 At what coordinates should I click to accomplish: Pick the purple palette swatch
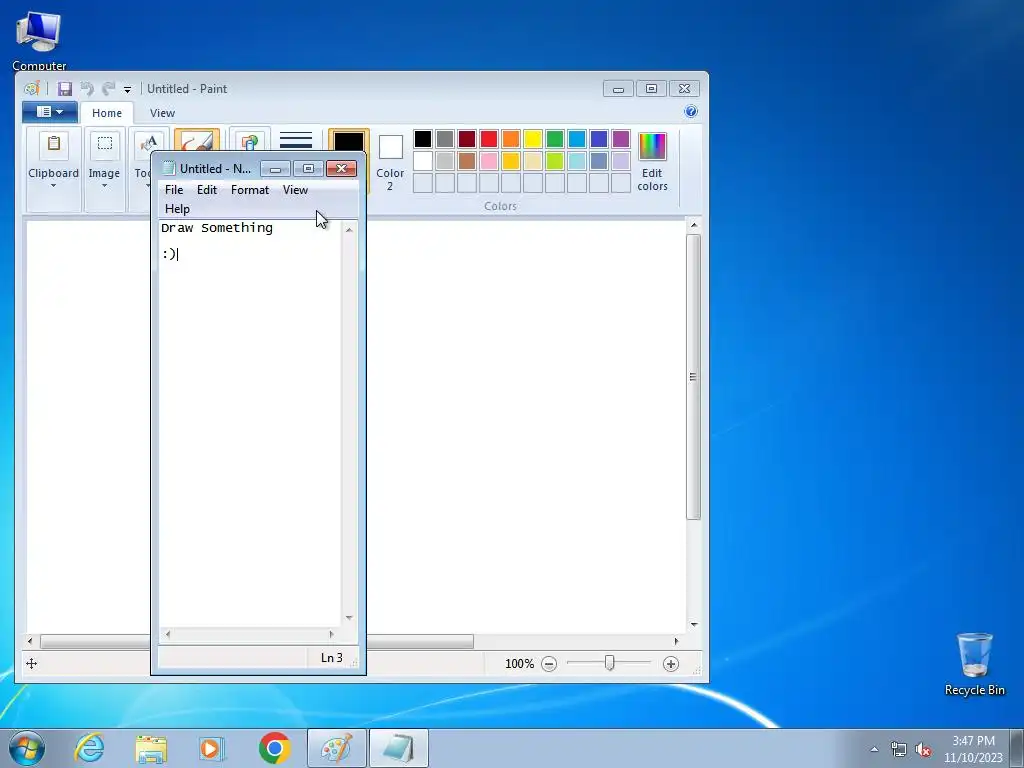[x=621, y=138]
